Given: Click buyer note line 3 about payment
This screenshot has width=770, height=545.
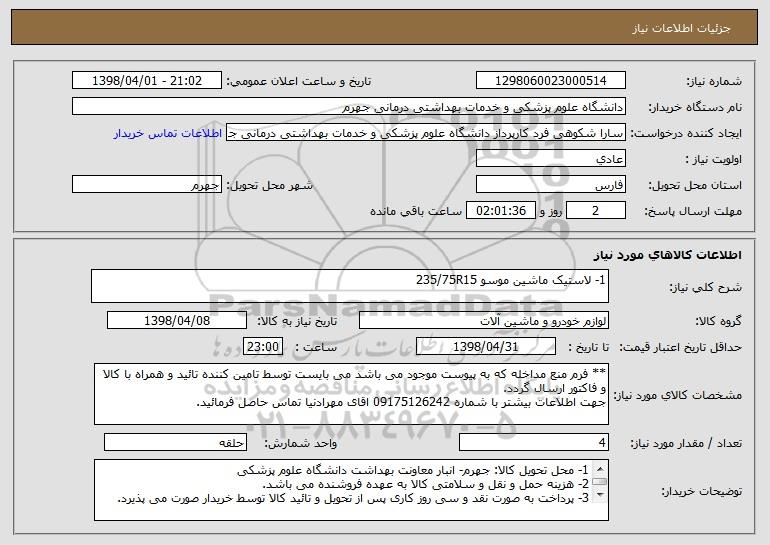Looking at the screenshot, I should [354, 498].
